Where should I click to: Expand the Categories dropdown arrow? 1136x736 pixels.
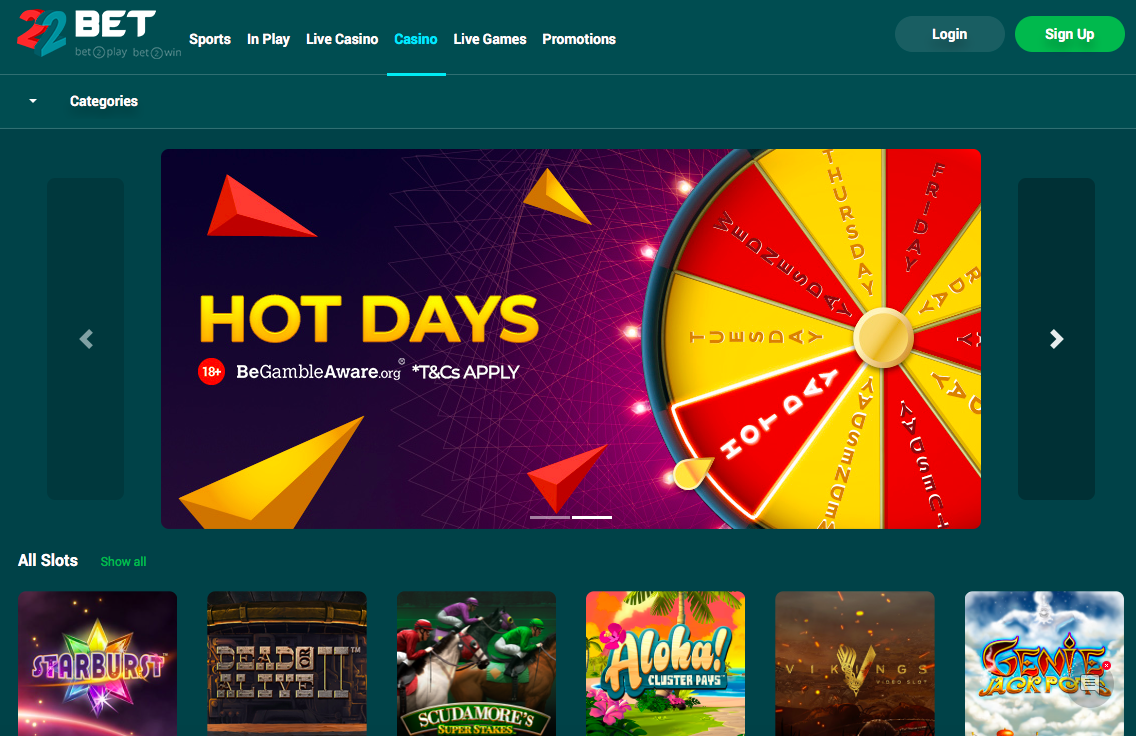click(x=33, y=101)
